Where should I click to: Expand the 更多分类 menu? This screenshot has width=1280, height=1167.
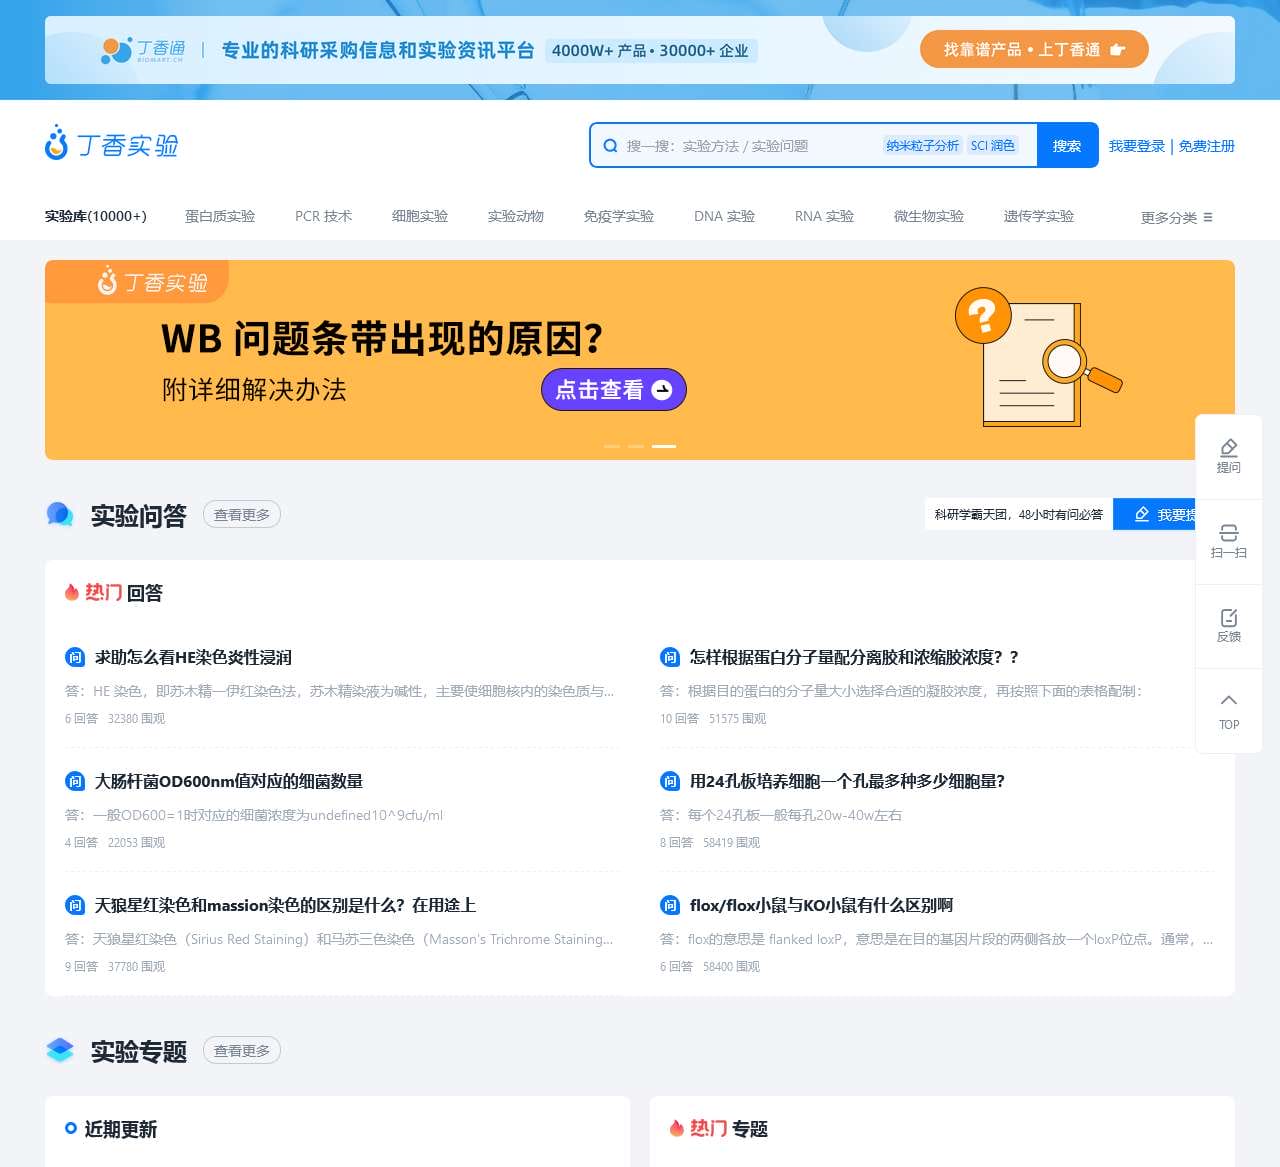1177,217
